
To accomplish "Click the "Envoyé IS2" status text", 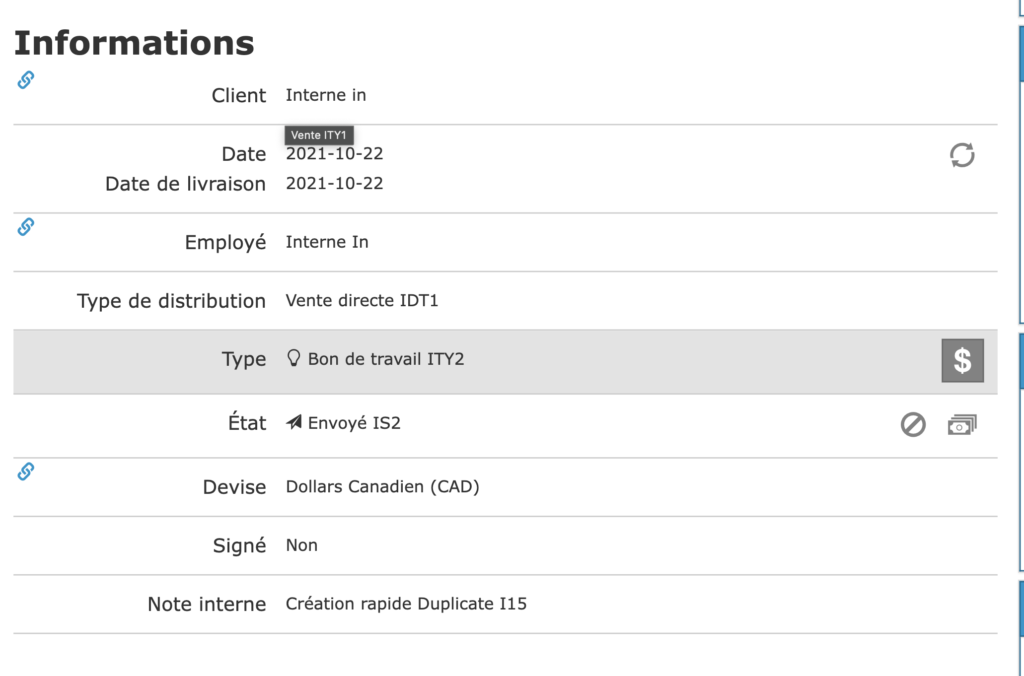I will (354, 423).
